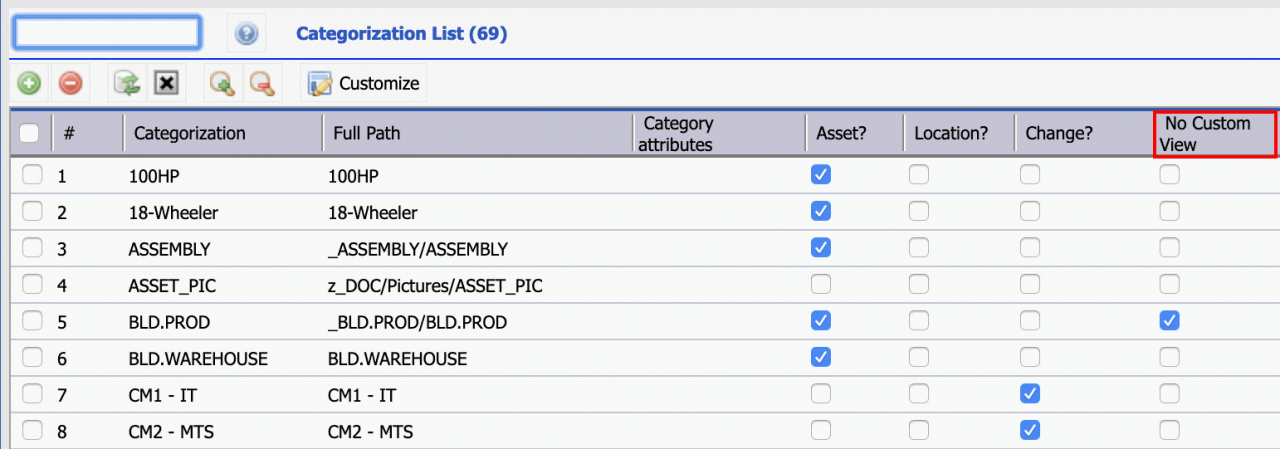The height and width of the screenshot is (449, 1280).
Task: Uncheck the Asset? checkbox for 100HP
Action: coord(821,175)
